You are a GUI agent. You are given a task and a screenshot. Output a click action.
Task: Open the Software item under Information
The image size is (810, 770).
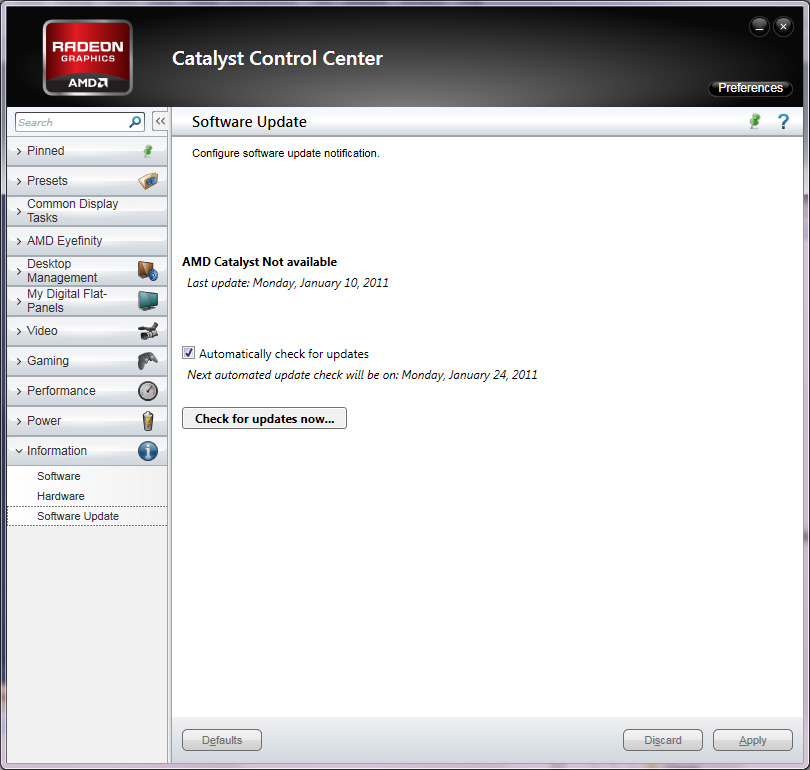pos(58,476)
